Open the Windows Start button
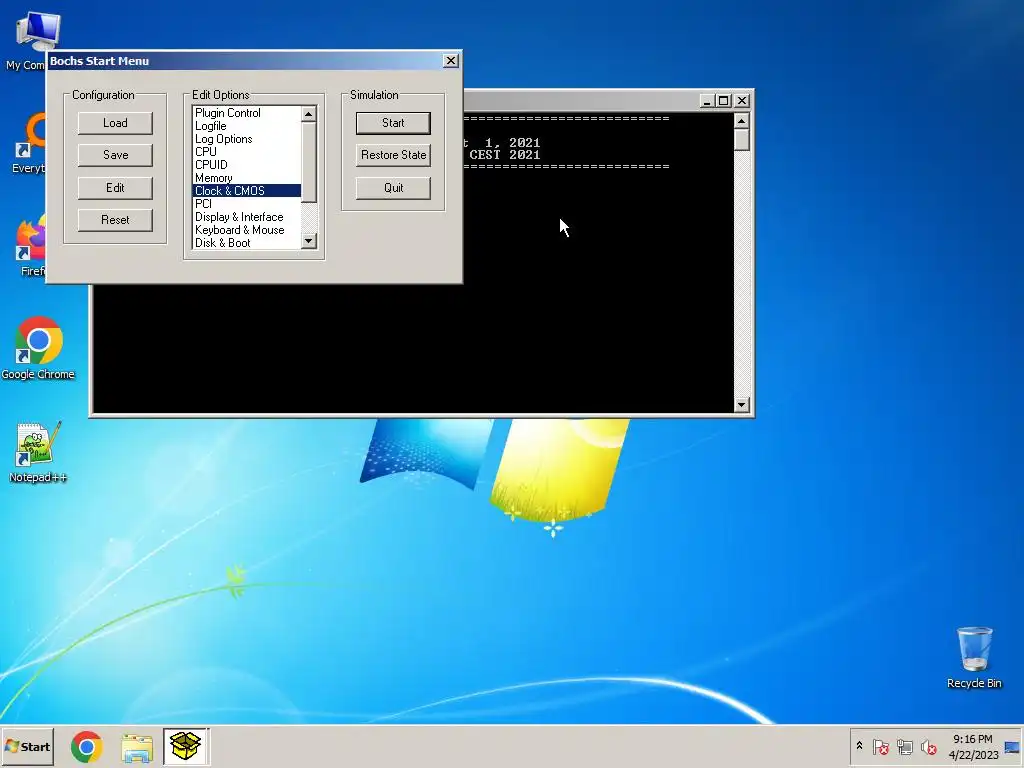This screenshot has width=1024, height=768. tap(27, 746)
